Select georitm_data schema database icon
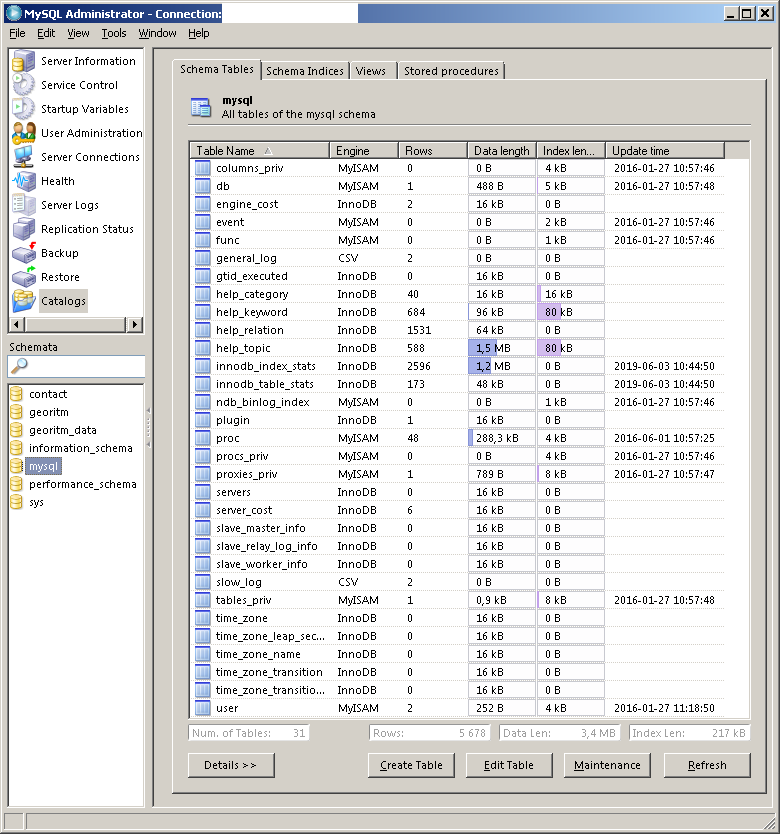780x834 pixels. tap(16, 430)
